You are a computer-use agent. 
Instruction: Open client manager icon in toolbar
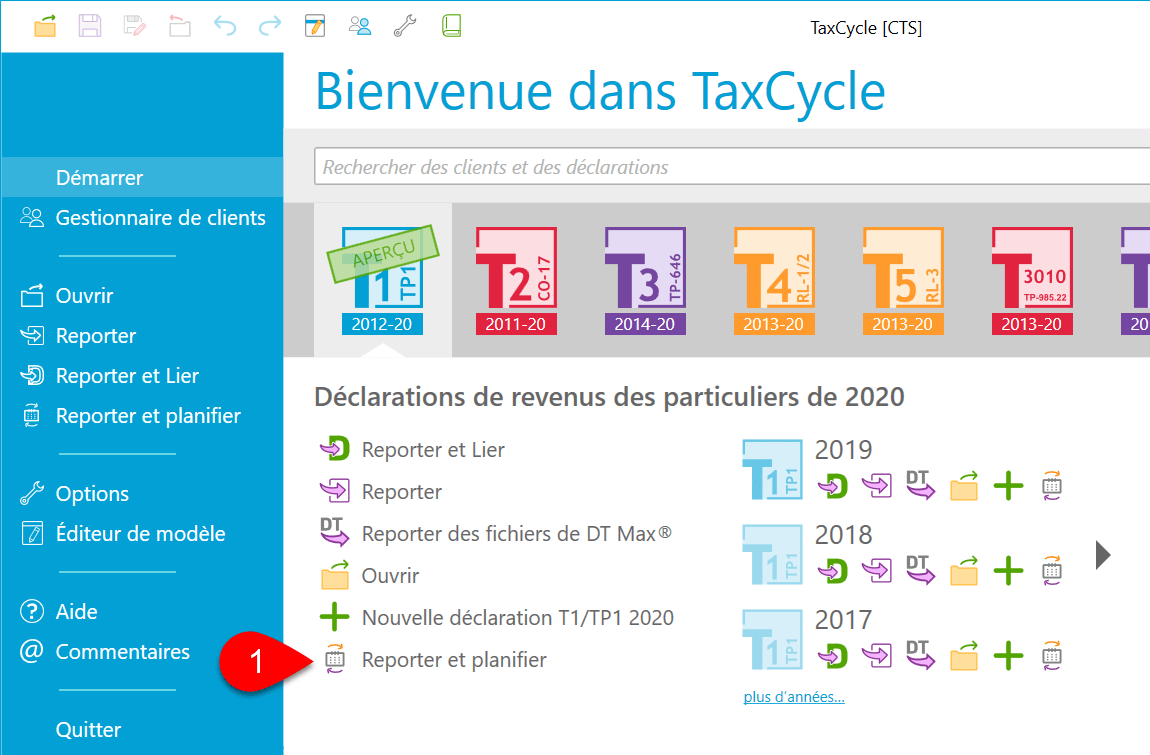pyautogui.click(x=360, y=27)
